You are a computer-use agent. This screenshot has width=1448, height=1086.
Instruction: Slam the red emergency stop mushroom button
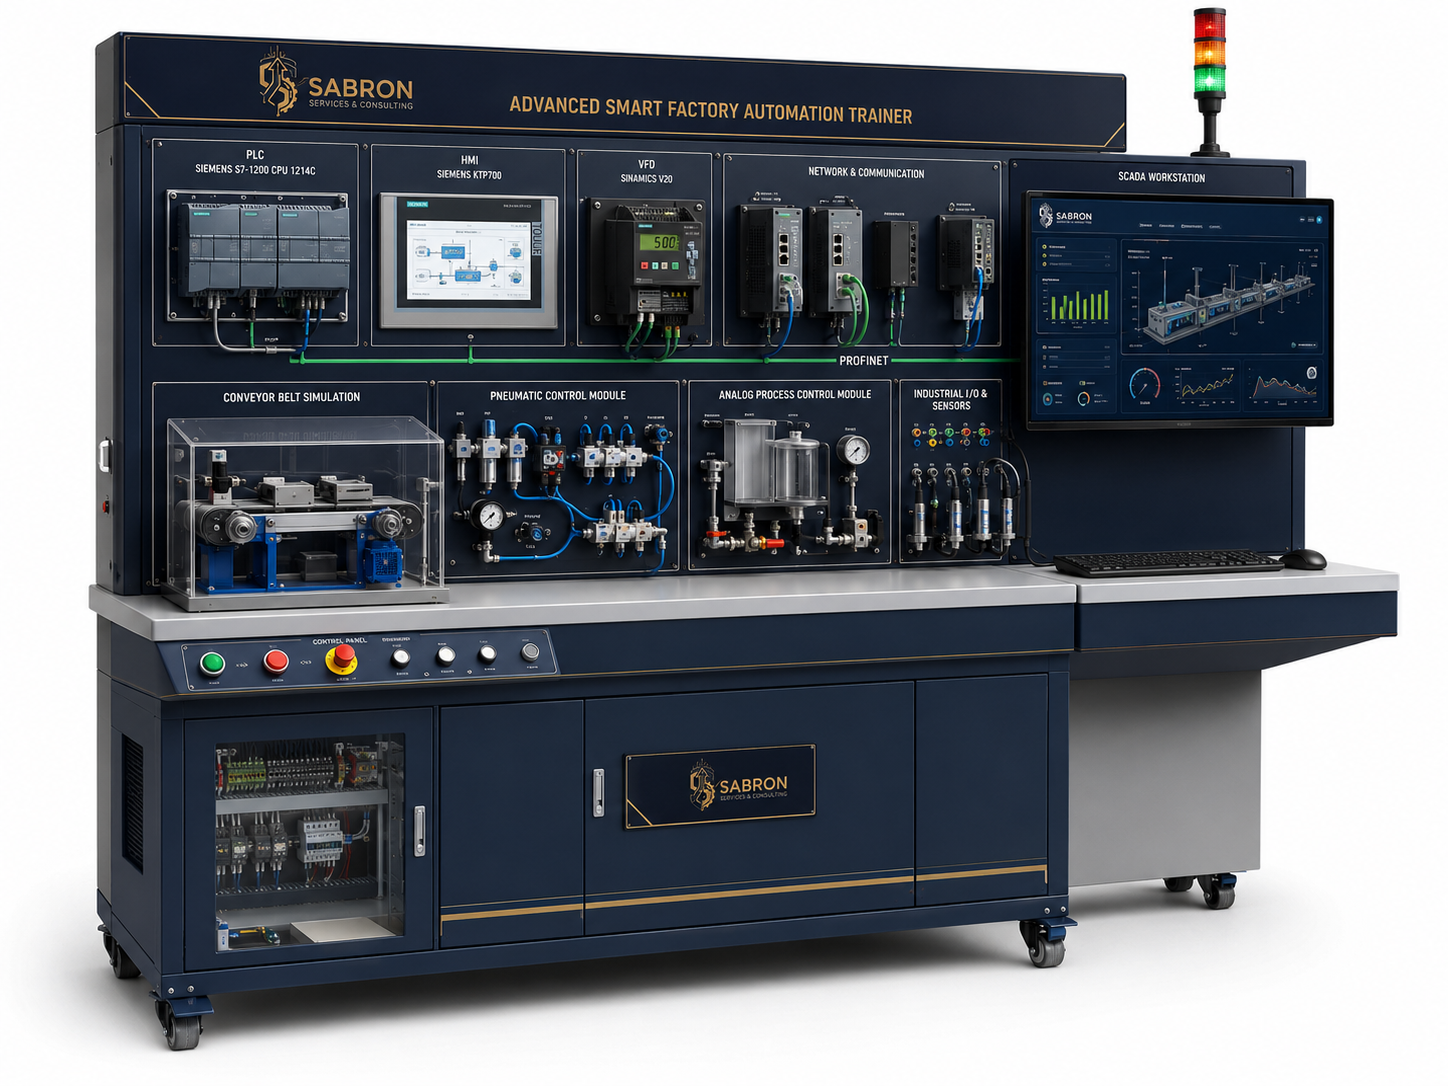point(343,658)
